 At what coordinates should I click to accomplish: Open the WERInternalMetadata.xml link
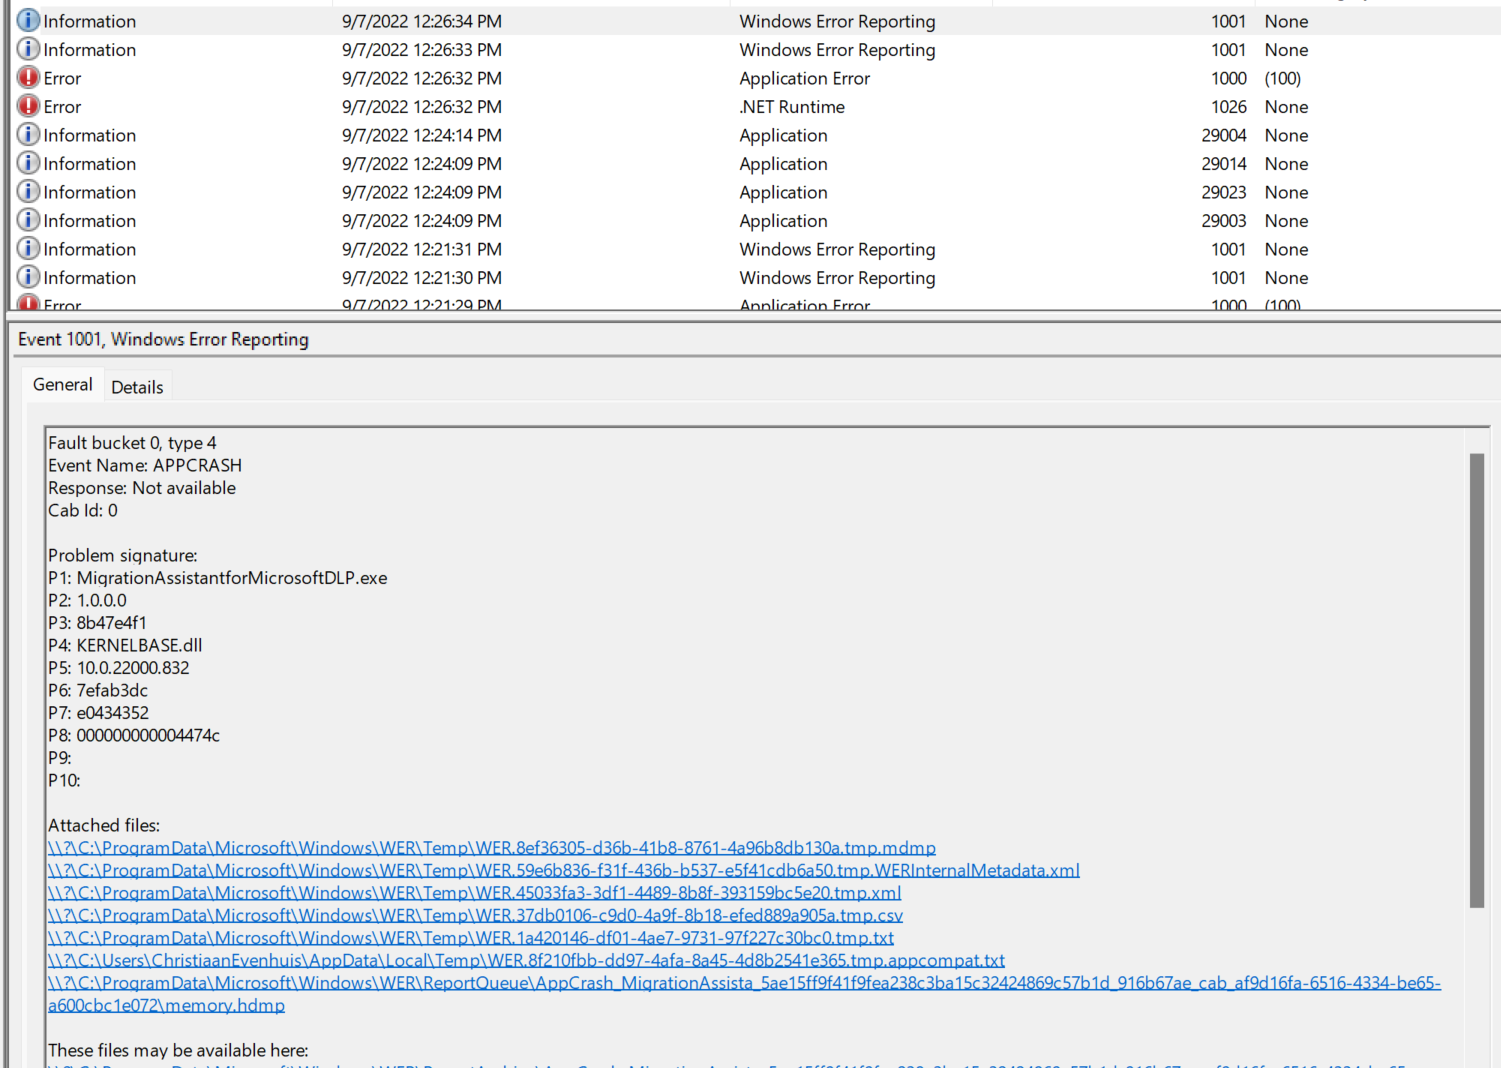[563, 870]
